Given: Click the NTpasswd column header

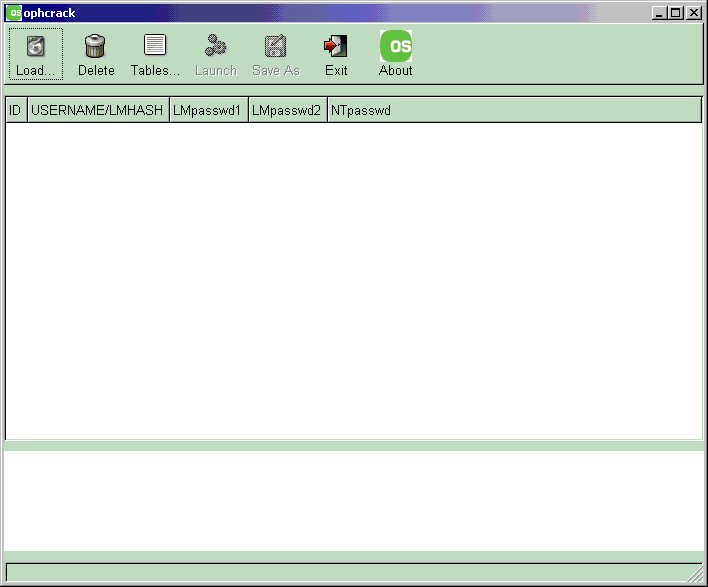Looking at the screenshot, I should [514, 110].
